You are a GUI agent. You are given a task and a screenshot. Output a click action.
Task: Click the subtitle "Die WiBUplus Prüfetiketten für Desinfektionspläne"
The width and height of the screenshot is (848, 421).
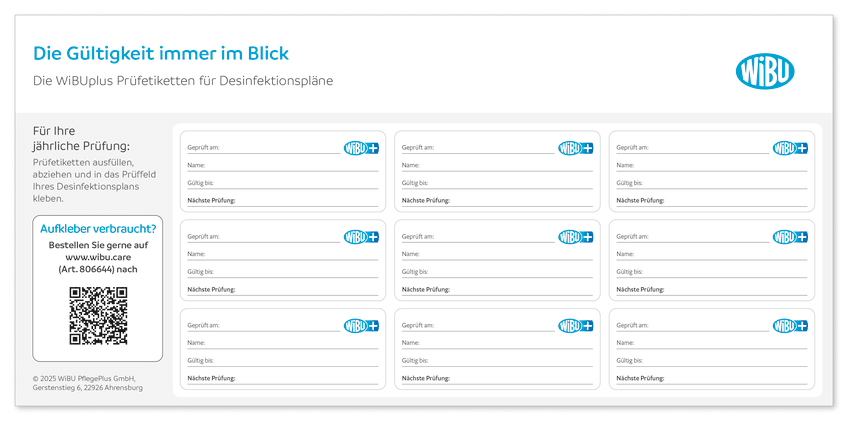[x=183, y=81]
